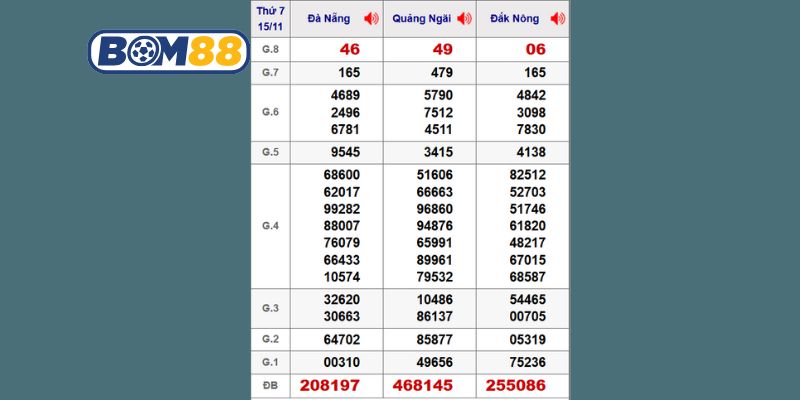
Task: Click G.4 number 68600
Action: tap(342, 175)
